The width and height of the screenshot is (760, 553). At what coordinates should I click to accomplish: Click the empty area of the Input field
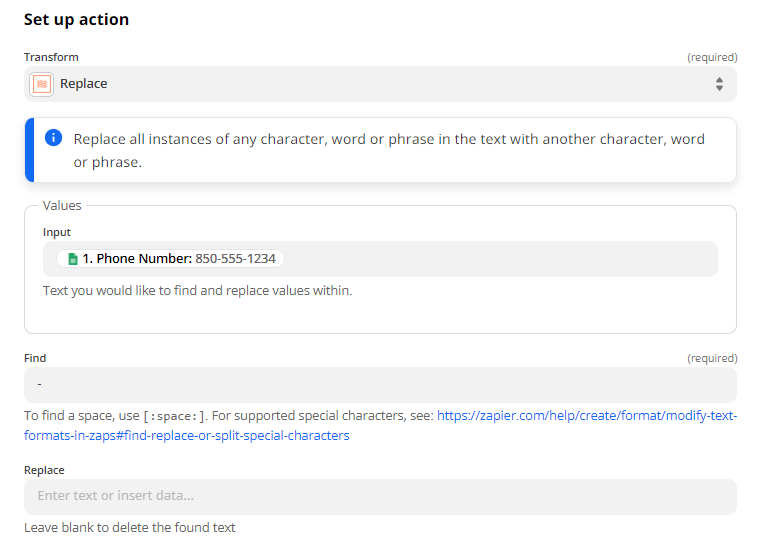499,259
